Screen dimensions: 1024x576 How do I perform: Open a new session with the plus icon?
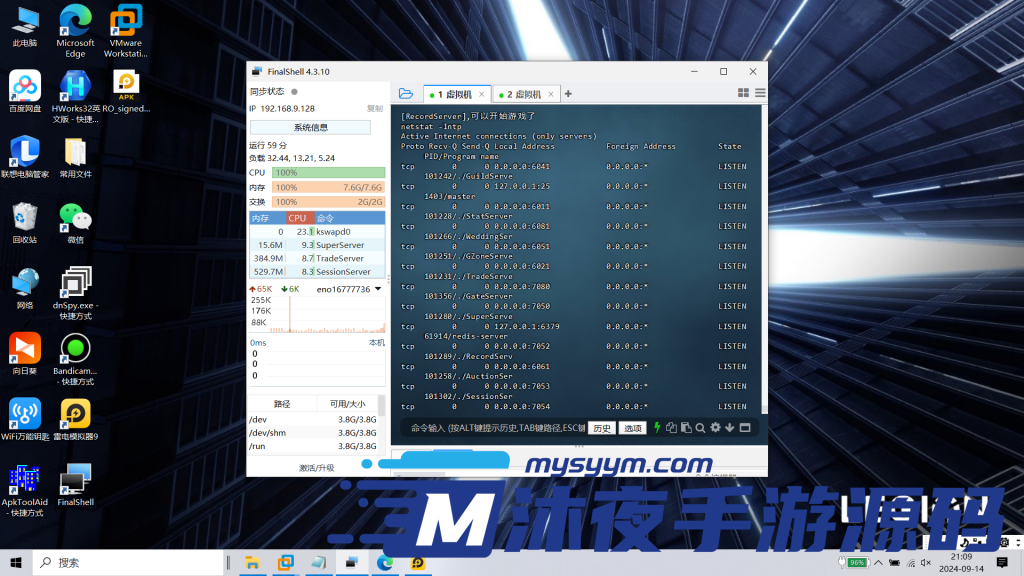[x=567, y=93]
